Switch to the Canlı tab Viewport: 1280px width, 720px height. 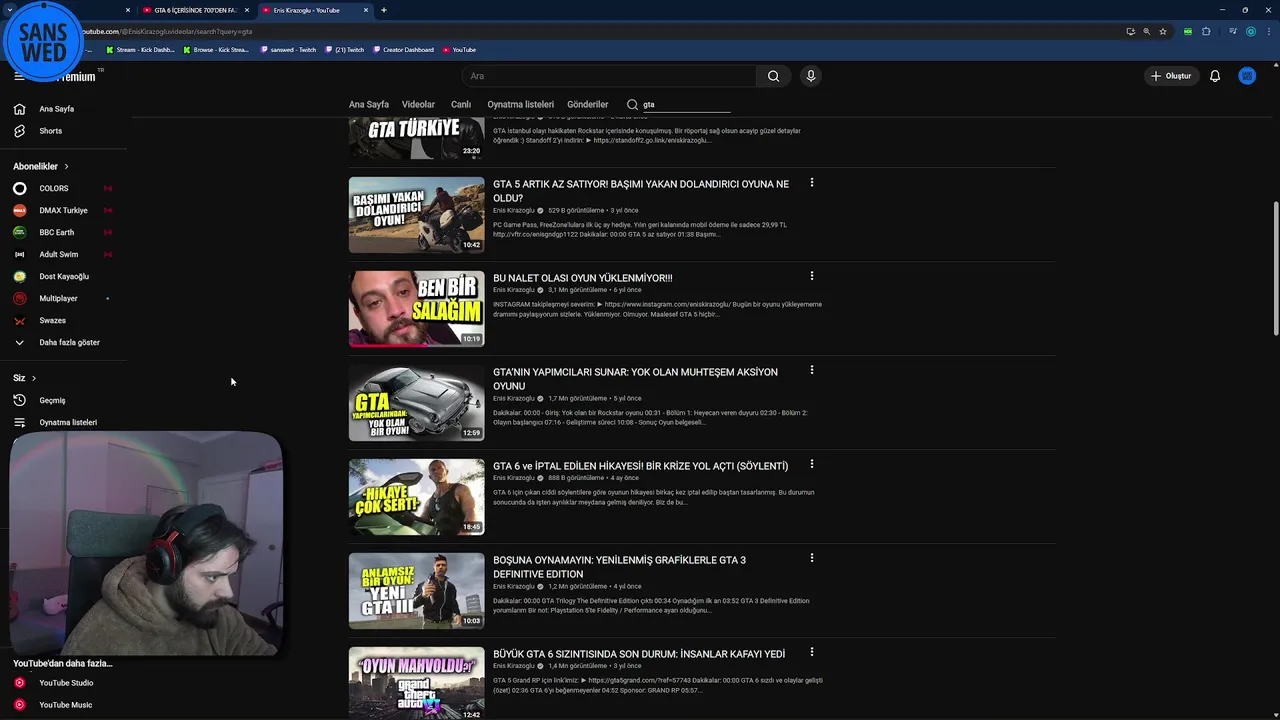(x=461, y=104)
